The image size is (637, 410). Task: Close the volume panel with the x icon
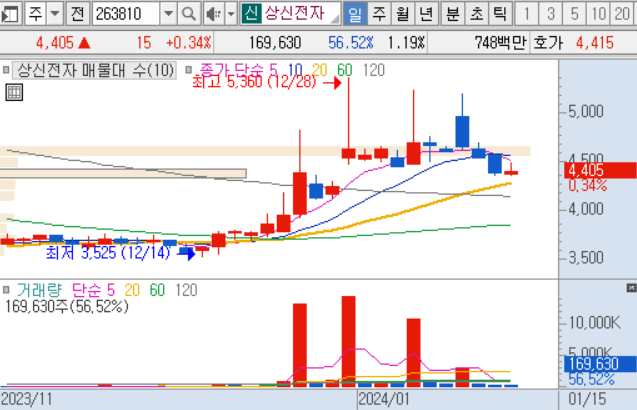tap(631, 288)
